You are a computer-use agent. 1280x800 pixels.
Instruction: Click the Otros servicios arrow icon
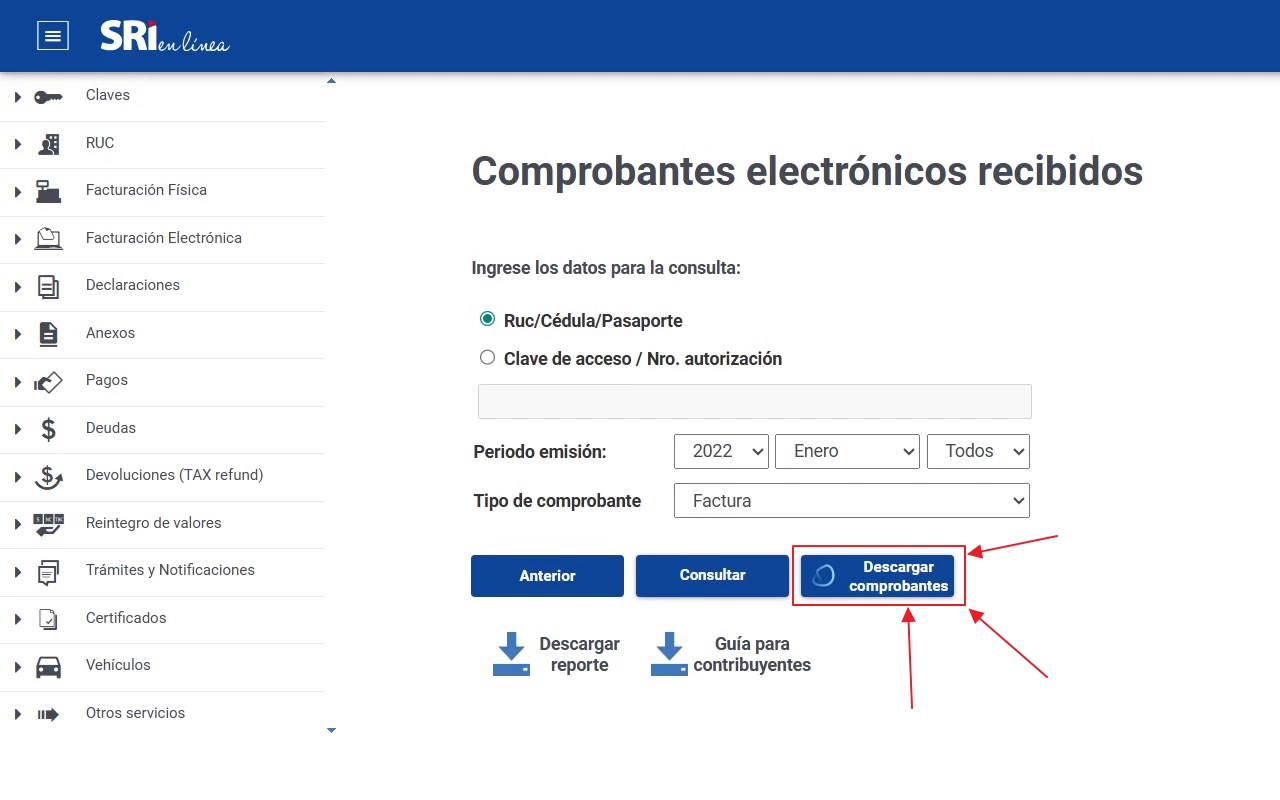[x=48, y=714]
